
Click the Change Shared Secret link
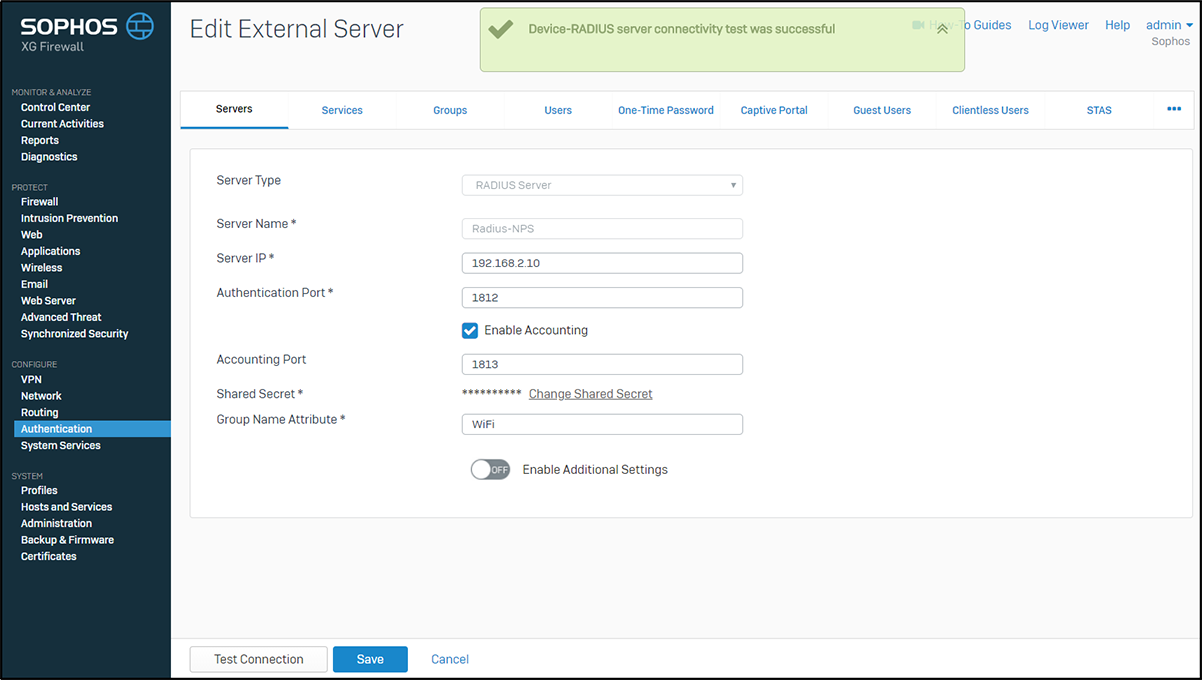[x=590, y=394]
